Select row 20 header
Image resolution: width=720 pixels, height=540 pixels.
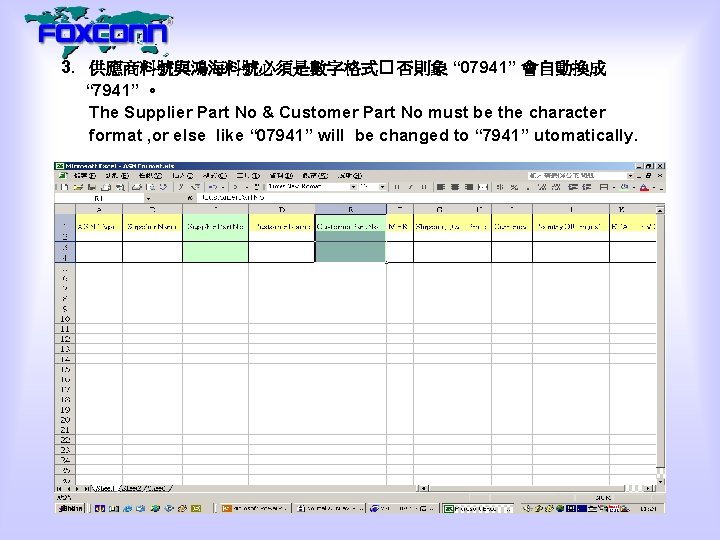(x=65, y=420)
